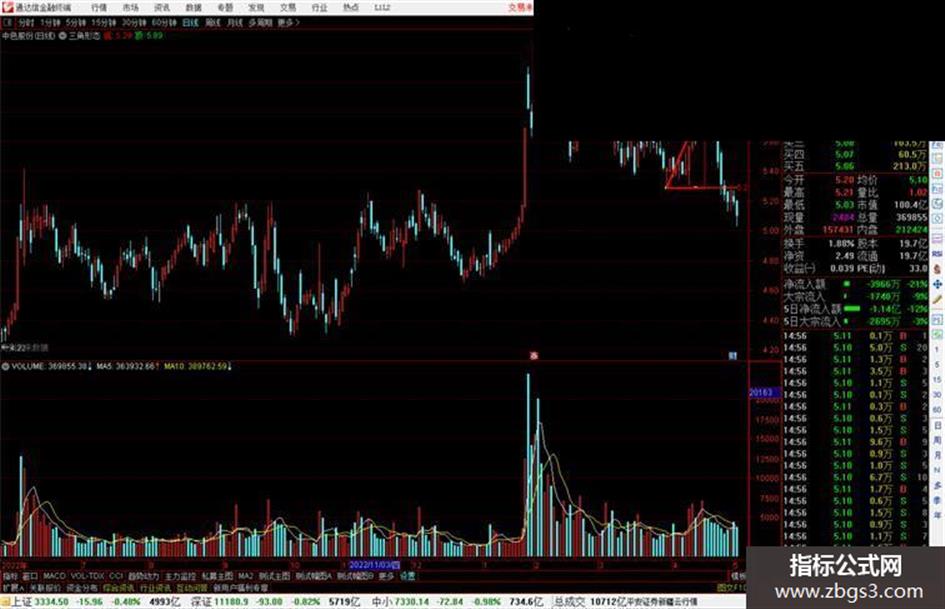Select the 月线 monthly chart tab
Image resolution: width=945 pixels, height=609 pixels.
234,22
